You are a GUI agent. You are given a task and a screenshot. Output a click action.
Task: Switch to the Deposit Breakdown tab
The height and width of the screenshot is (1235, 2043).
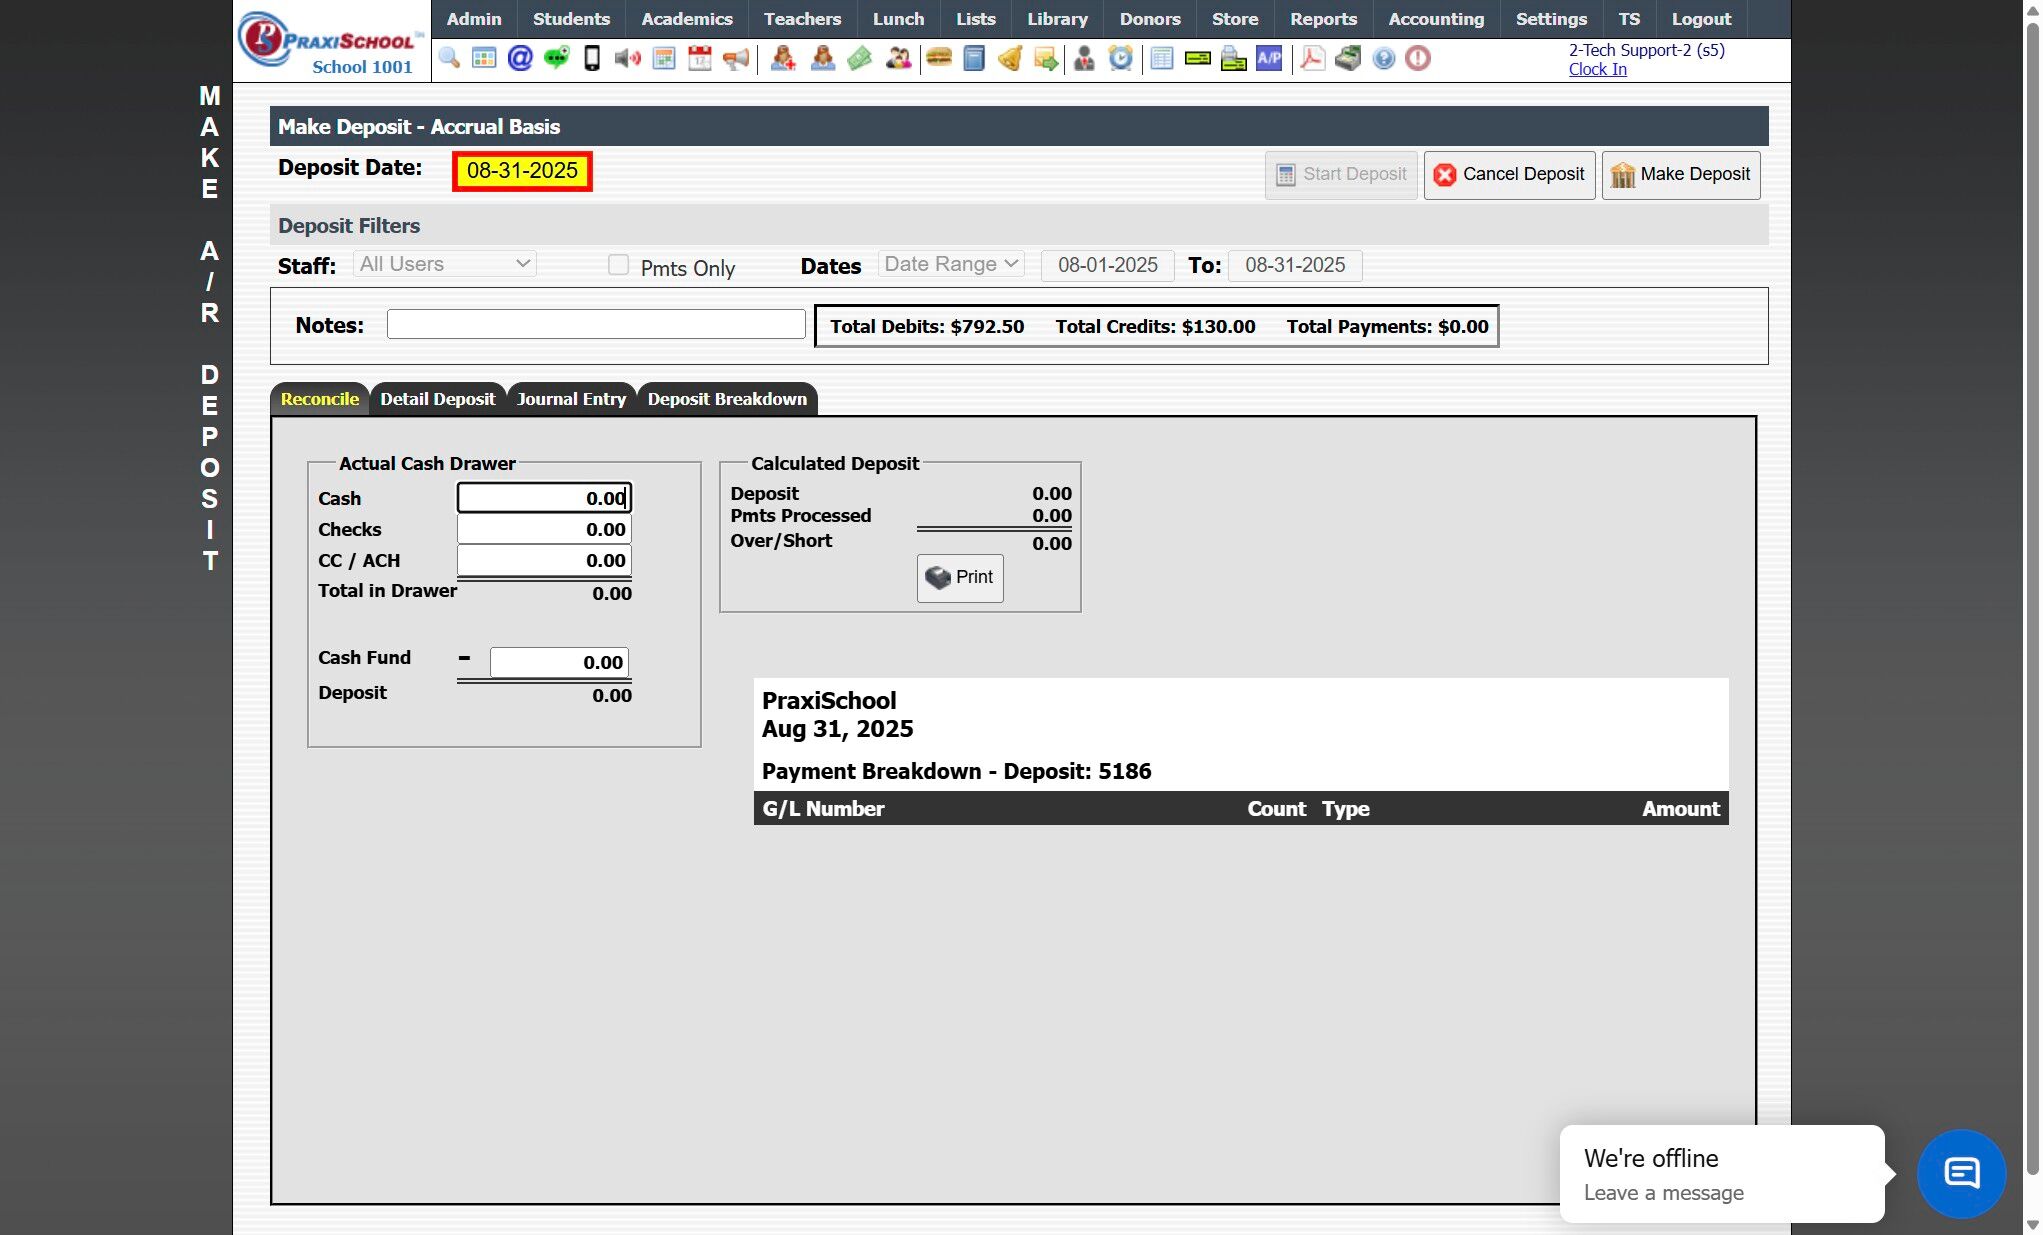727,399
